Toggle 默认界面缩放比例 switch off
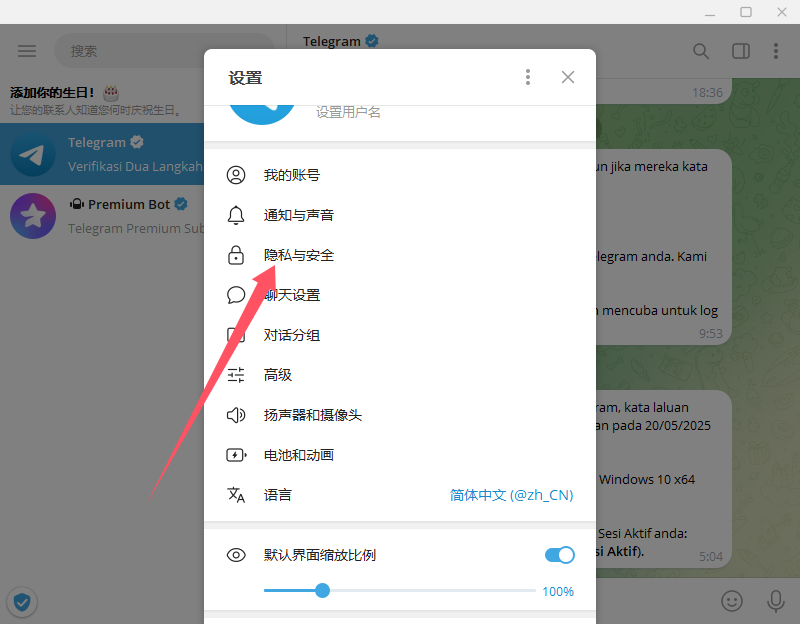This screenshot has width=800, height=624. click(x=560, y=555)
